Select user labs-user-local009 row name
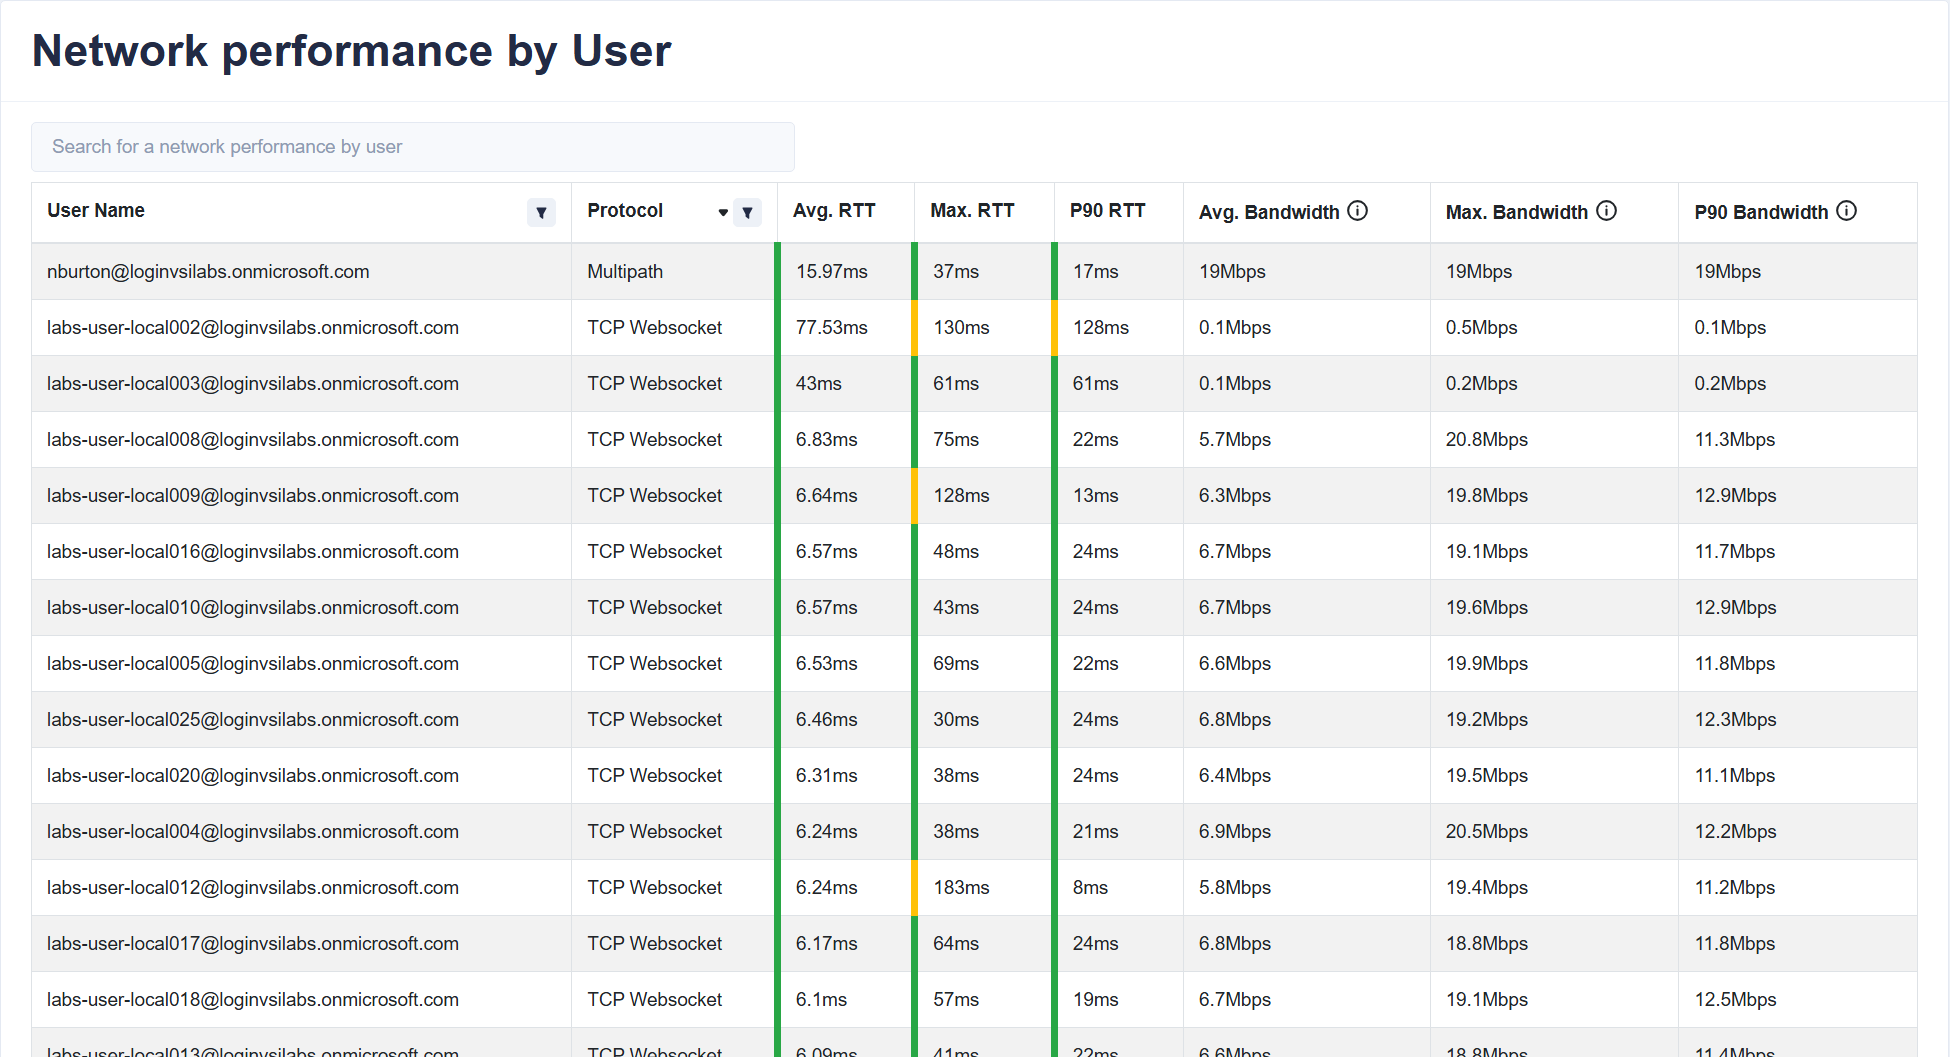This screenshot has height=1057, width=1950. pyautogui.click(x=253, y=496)
